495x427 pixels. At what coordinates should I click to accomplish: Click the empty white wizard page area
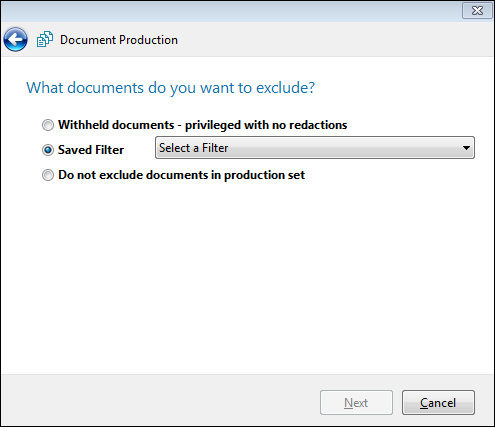(247, 277)
